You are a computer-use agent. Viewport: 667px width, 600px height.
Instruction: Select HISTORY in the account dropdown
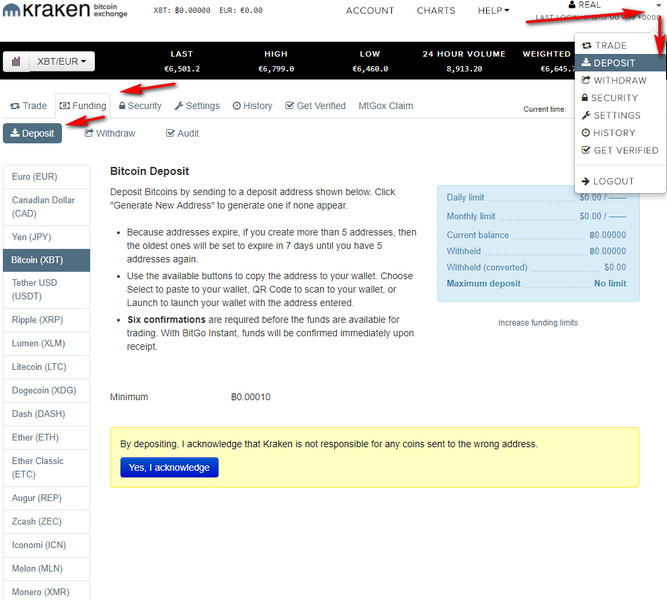coord(620,133)
